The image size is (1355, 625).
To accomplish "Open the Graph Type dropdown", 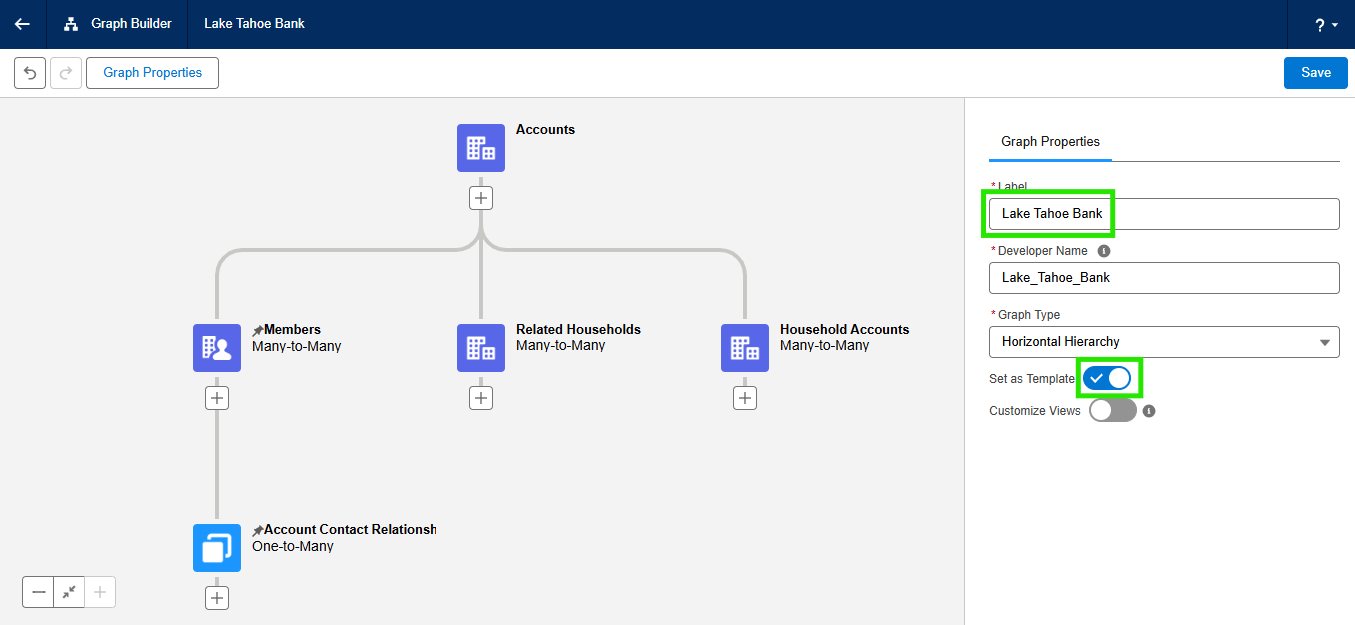I will [1164, 342].
